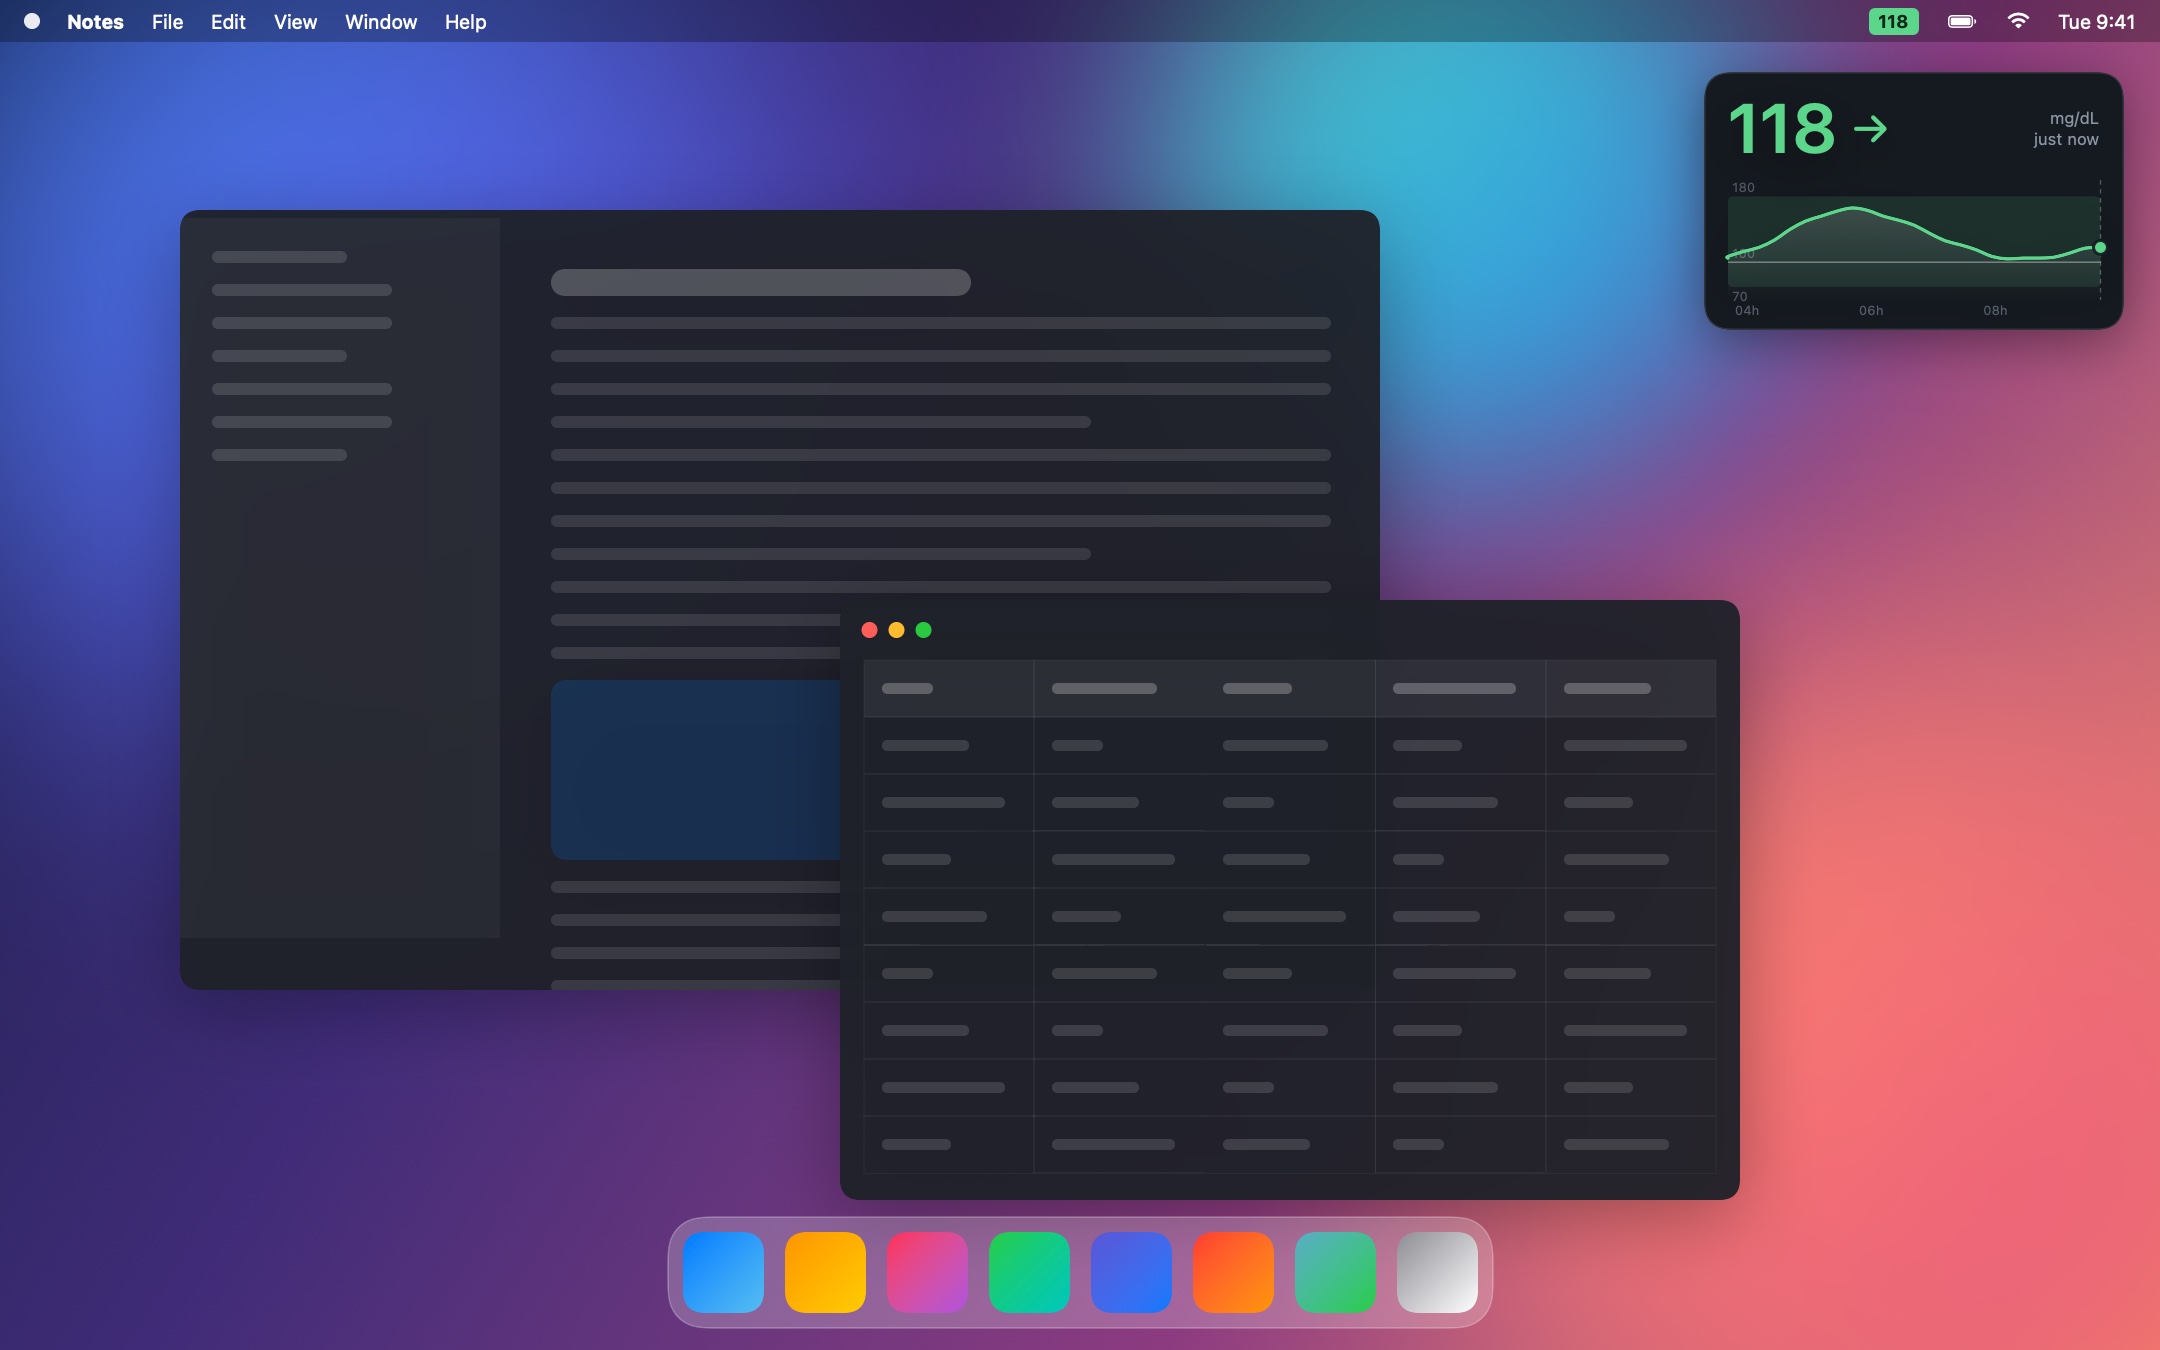
Task: Open the blue app in the dock
Action: [723, 1272]
